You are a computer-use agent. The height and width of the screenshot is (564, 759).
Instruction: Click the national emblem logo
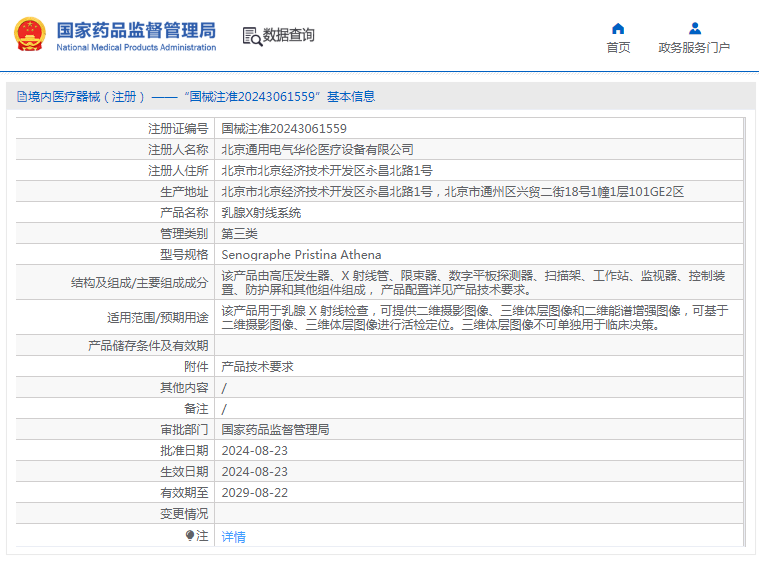click(x=30, y=34)
